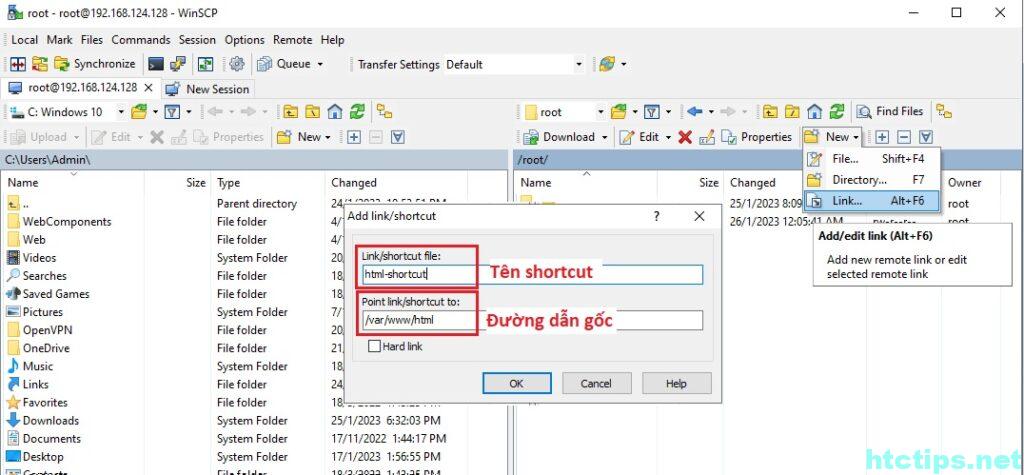Image resolution: width=1024 pixels, height=475 pixels.
Task: Enable the Hard link checkbox
Action: coord(374,347)
